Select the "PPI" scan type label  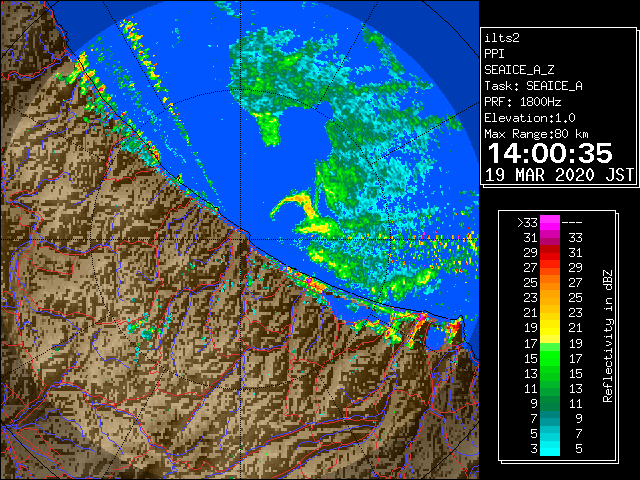pos(494,54)
